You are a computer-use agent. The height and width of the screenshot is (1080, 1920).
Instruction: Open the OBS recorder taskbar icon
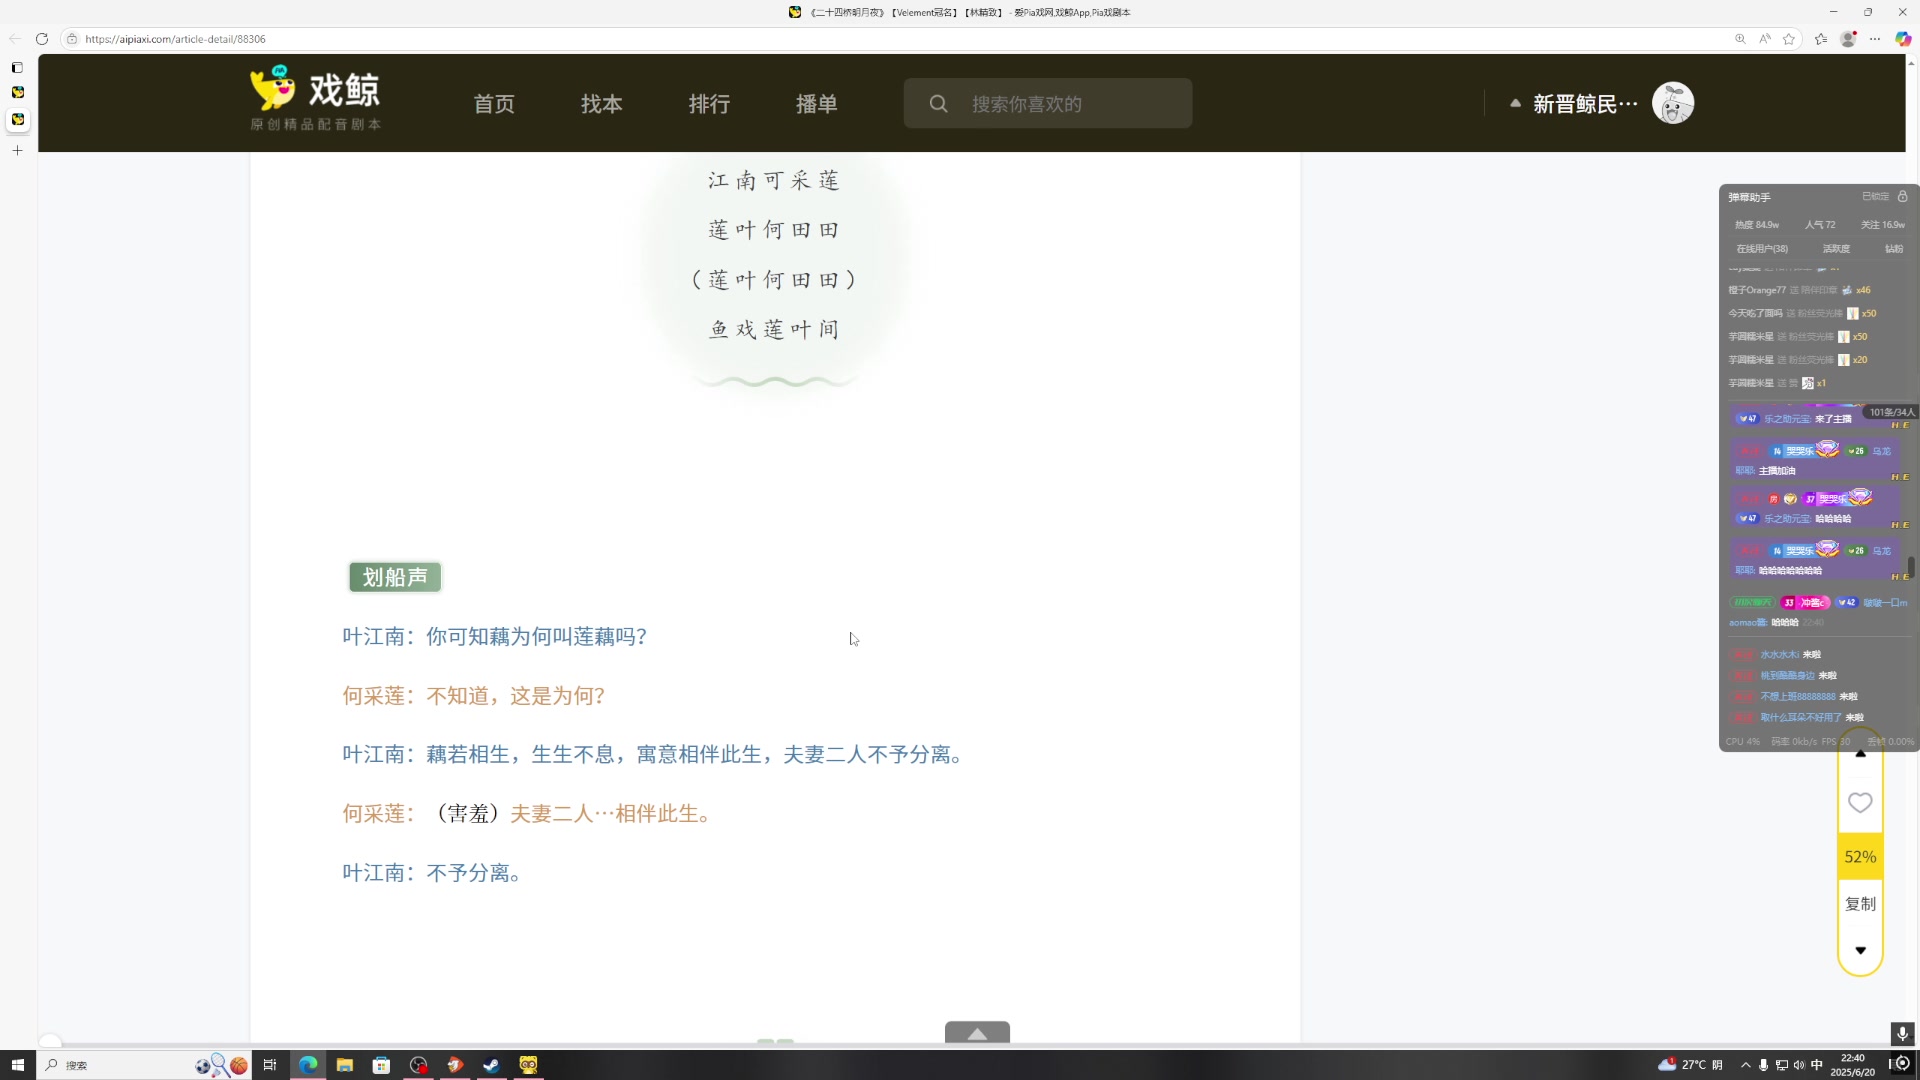pos(418,1065)
